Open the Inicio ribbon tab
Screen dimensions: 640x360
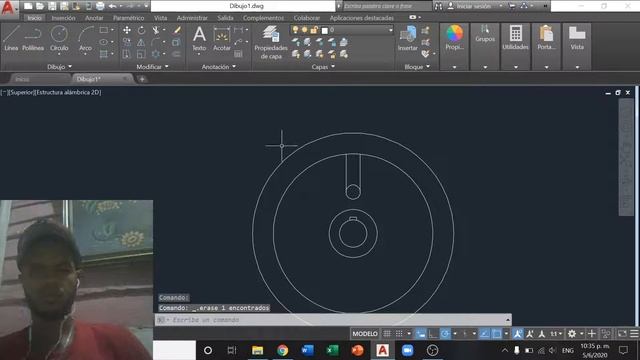34,18
